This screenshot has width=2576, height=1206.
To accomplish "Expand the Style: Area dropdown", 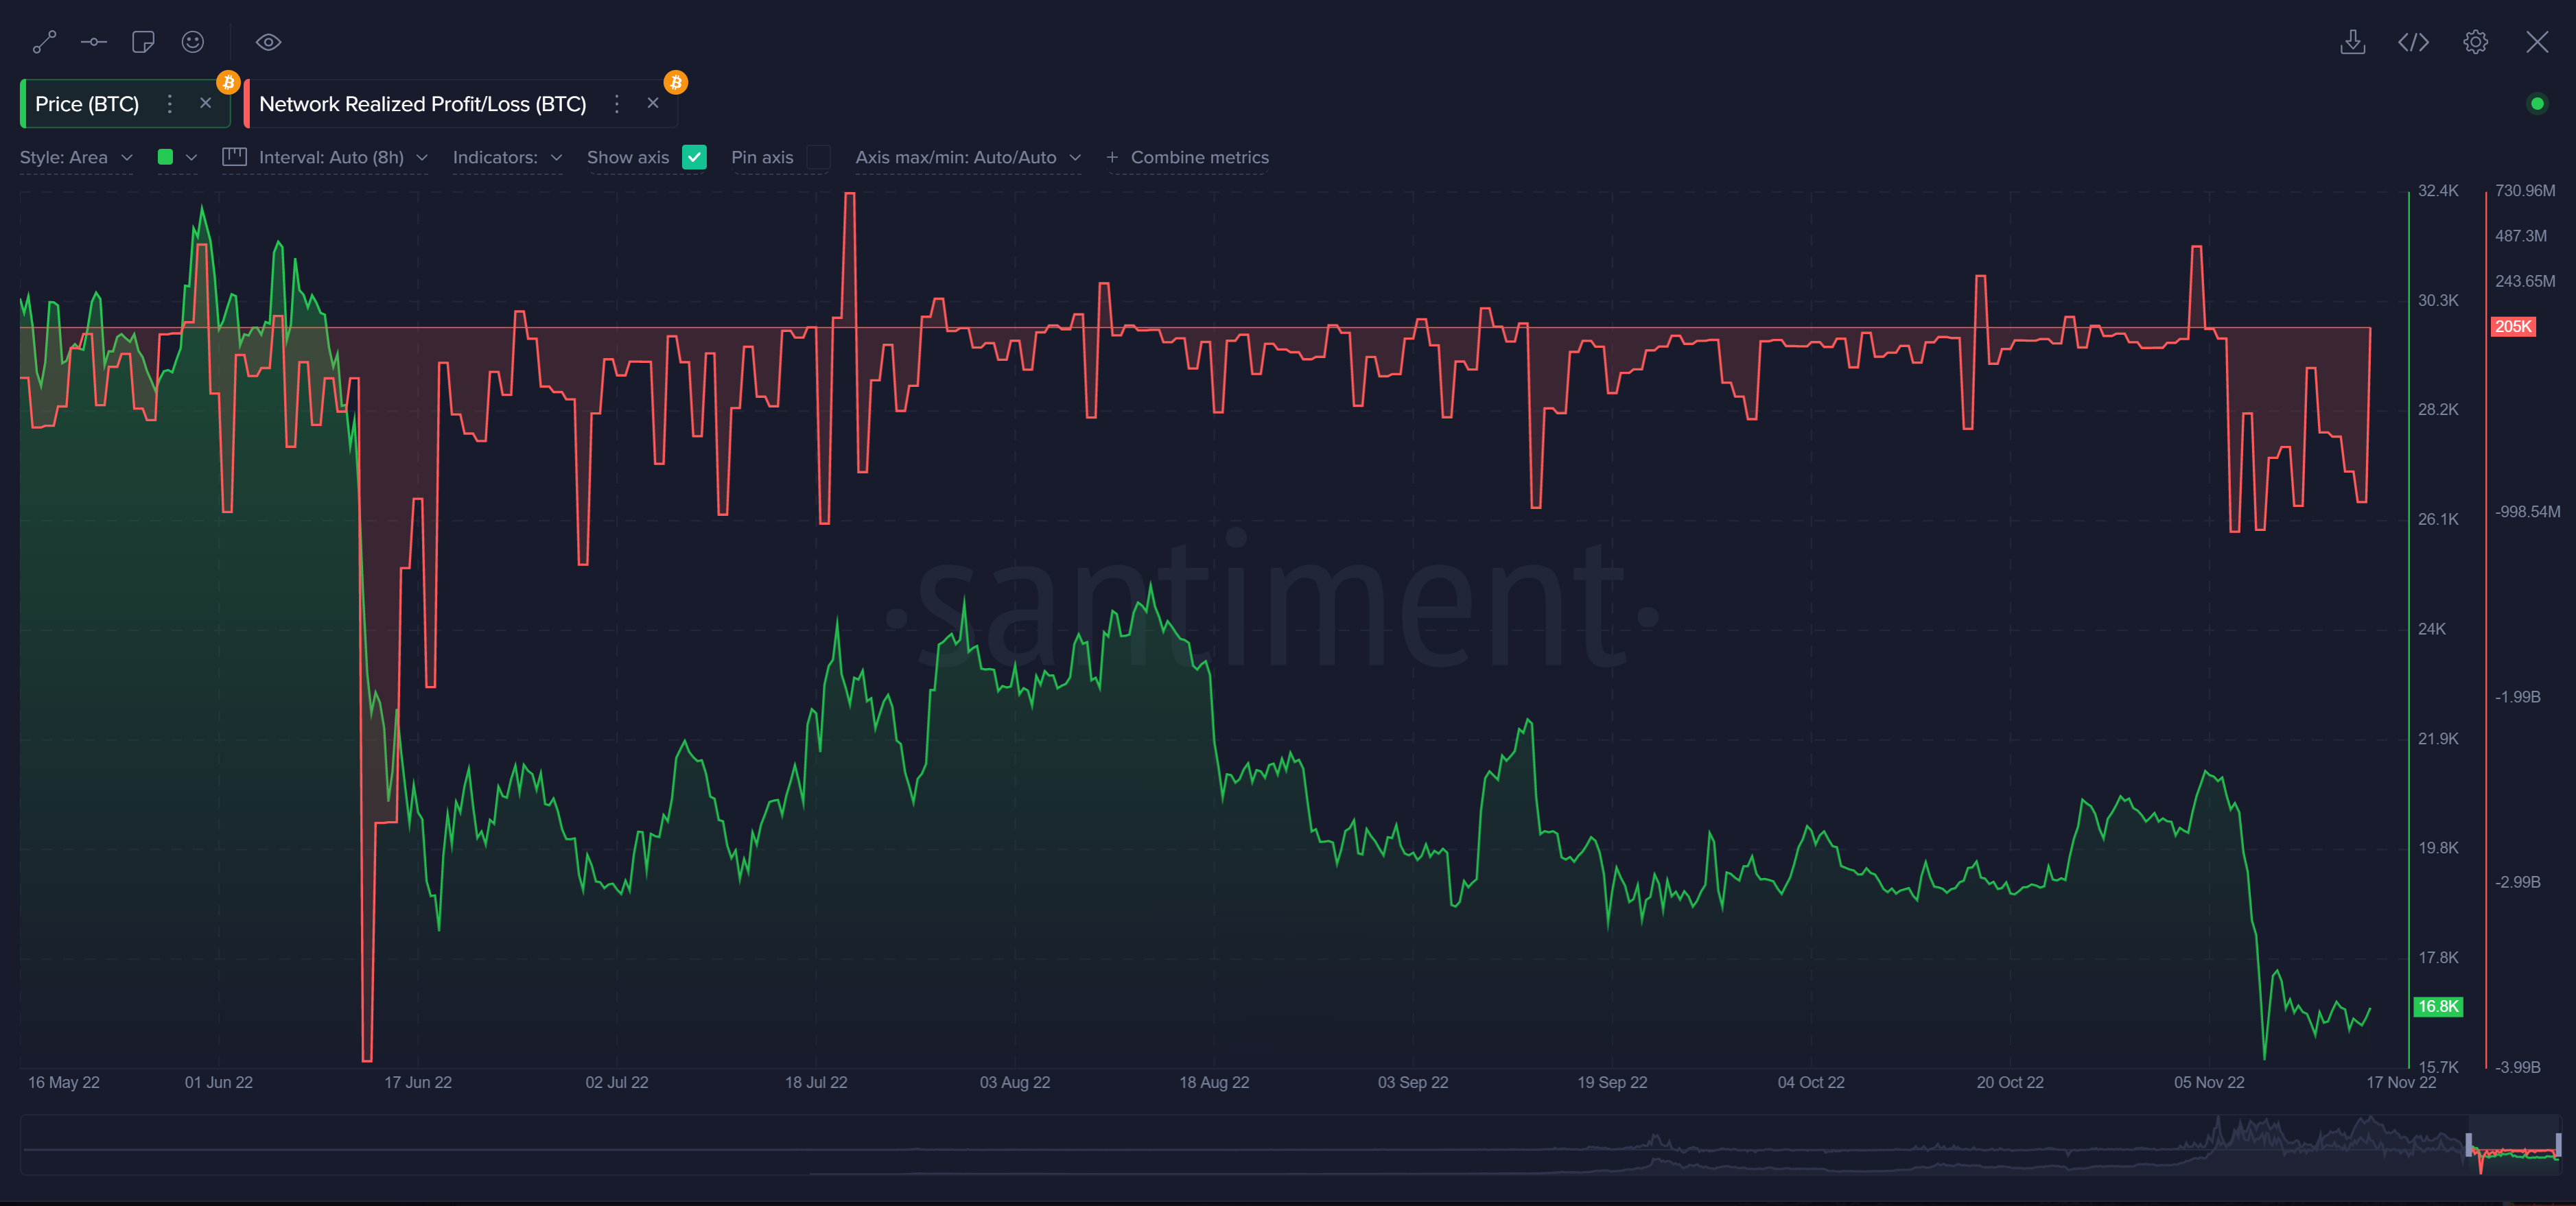I will pyautogui.click(x=76, y=157).
